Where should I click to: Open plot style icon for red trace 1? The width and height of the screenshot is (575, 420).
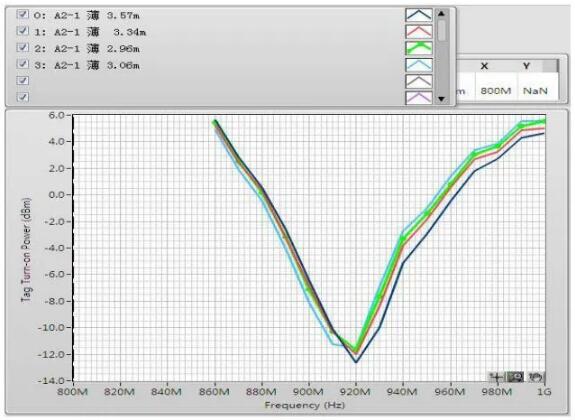tap(419, 31)
